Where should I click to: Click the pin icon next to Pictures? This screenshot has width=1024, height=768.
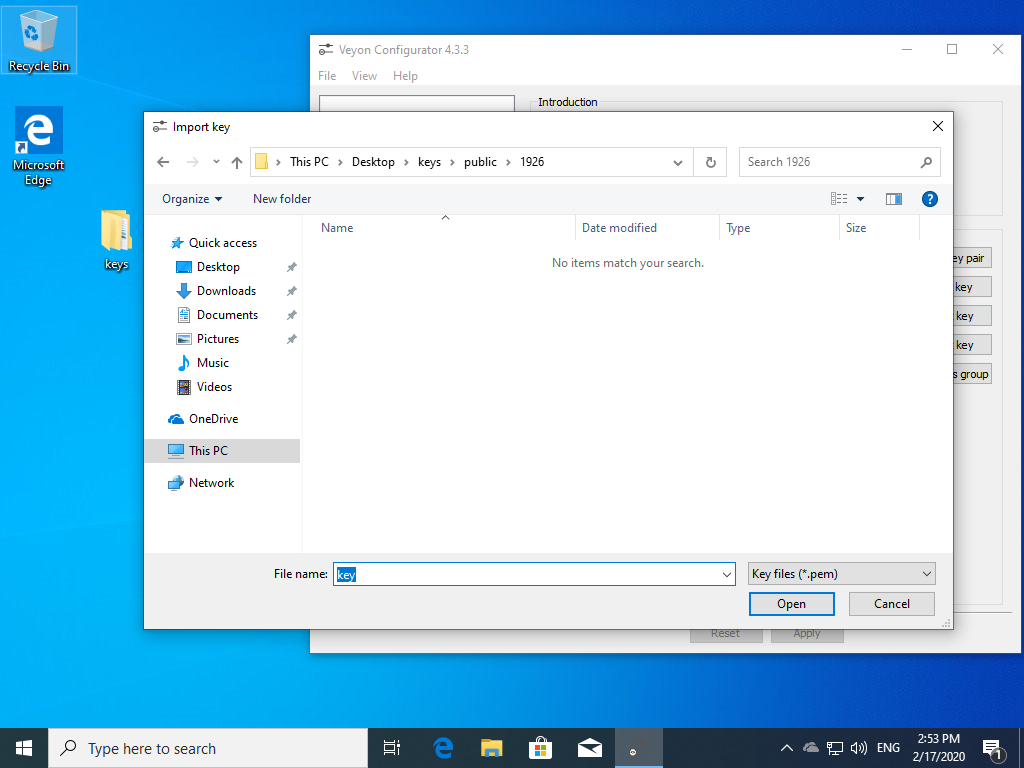[291, 339]
